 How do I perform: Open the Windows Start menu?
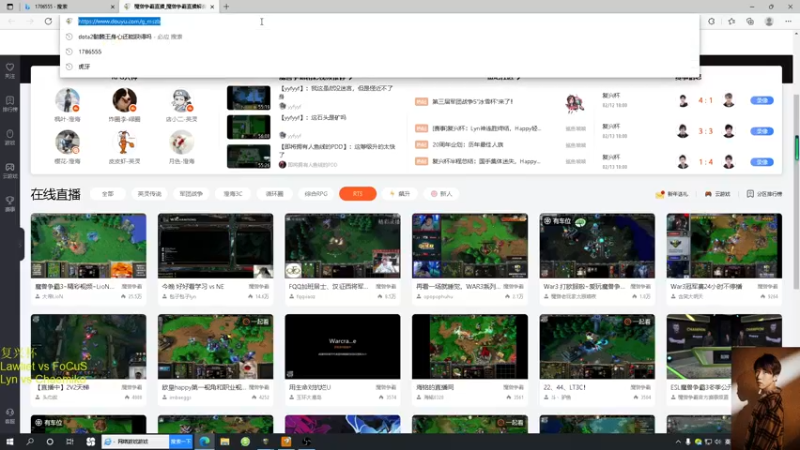coord(10,442)
